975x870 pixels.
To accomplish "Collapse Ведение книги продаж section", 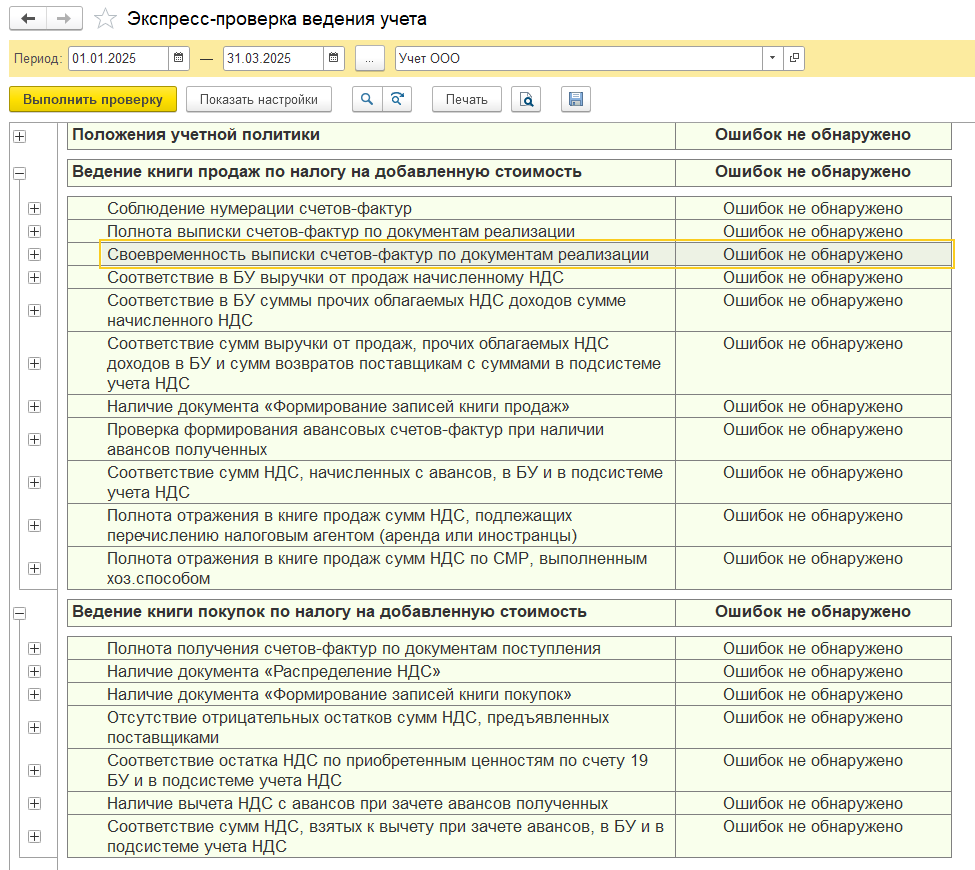I will click(19, 173).
